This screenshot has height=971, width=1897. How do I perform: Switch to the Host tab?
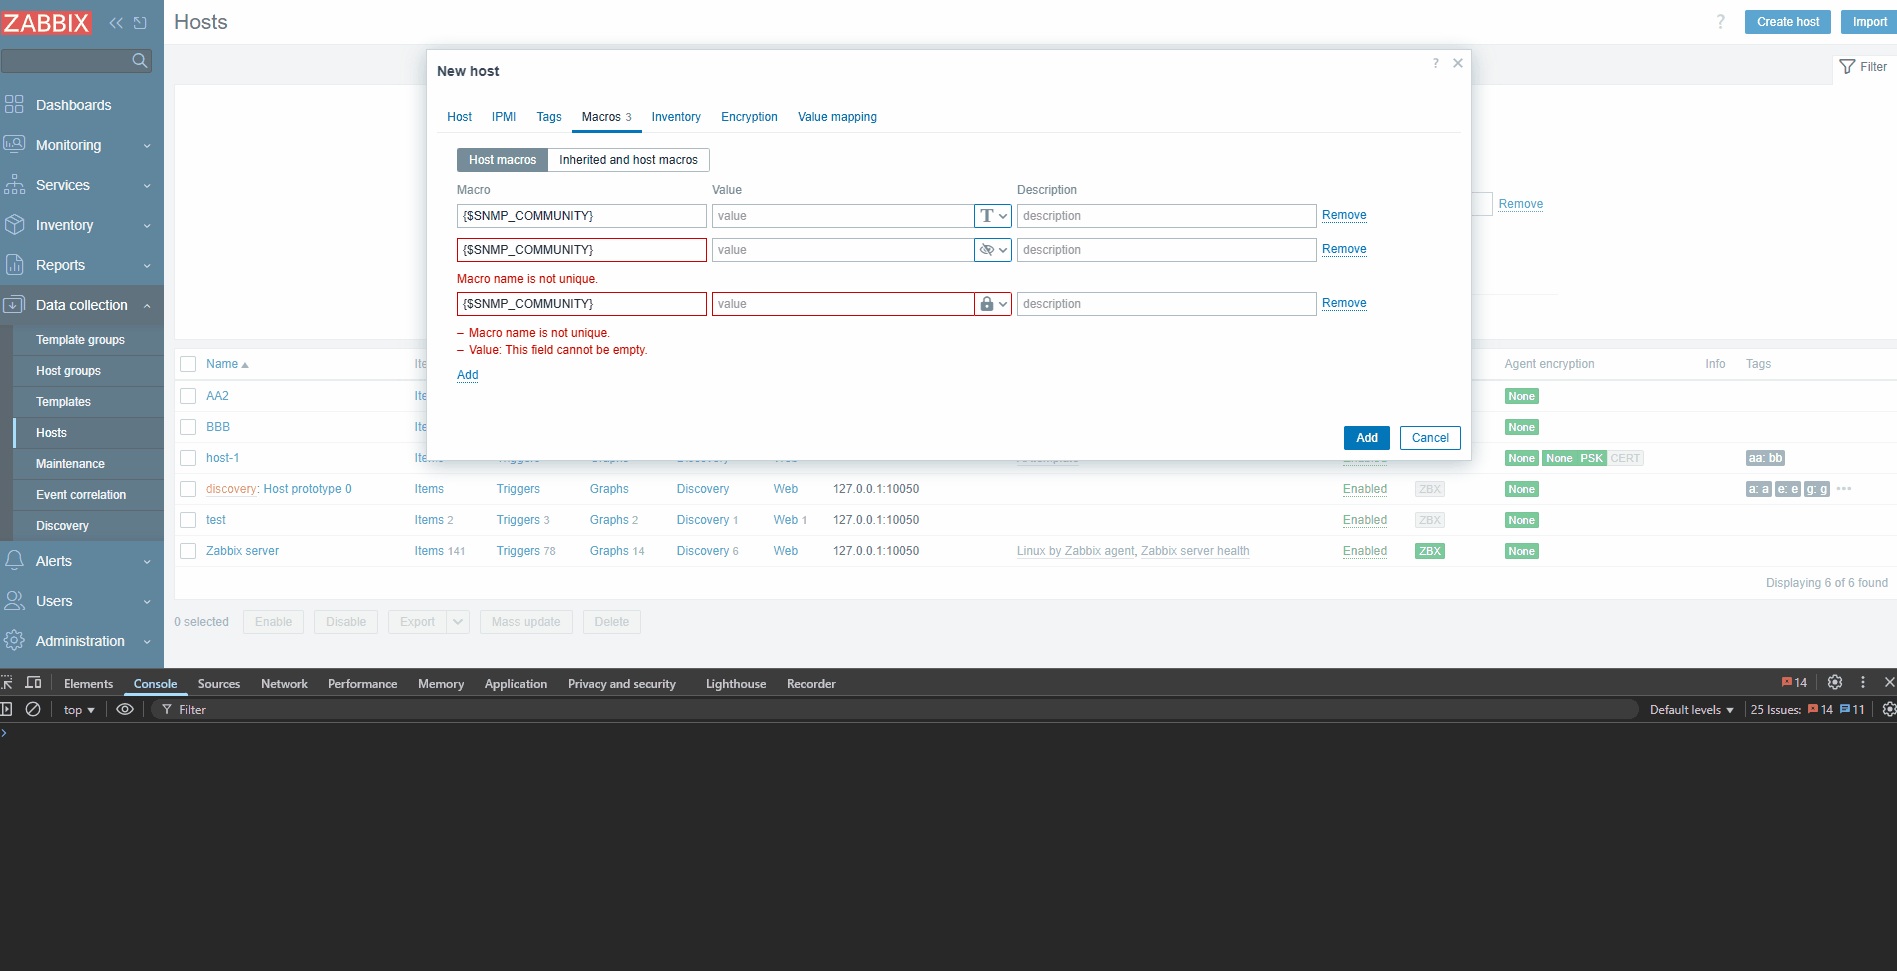459,117
